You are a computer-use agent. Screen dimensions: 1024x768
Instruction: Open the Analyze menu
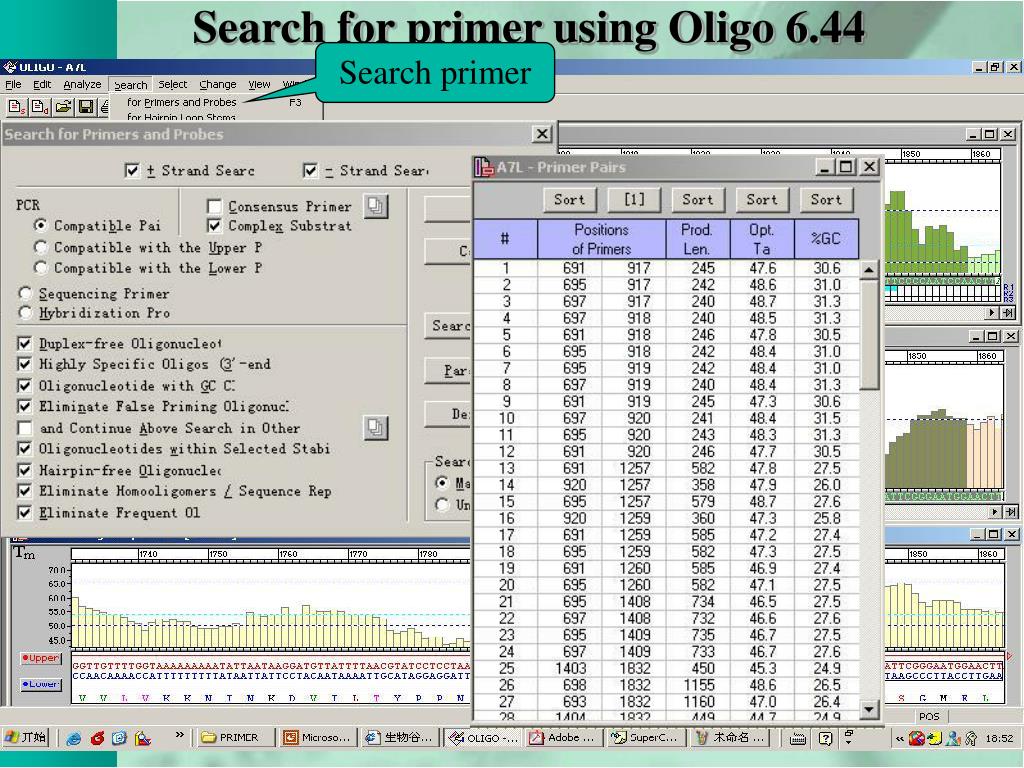82,84
